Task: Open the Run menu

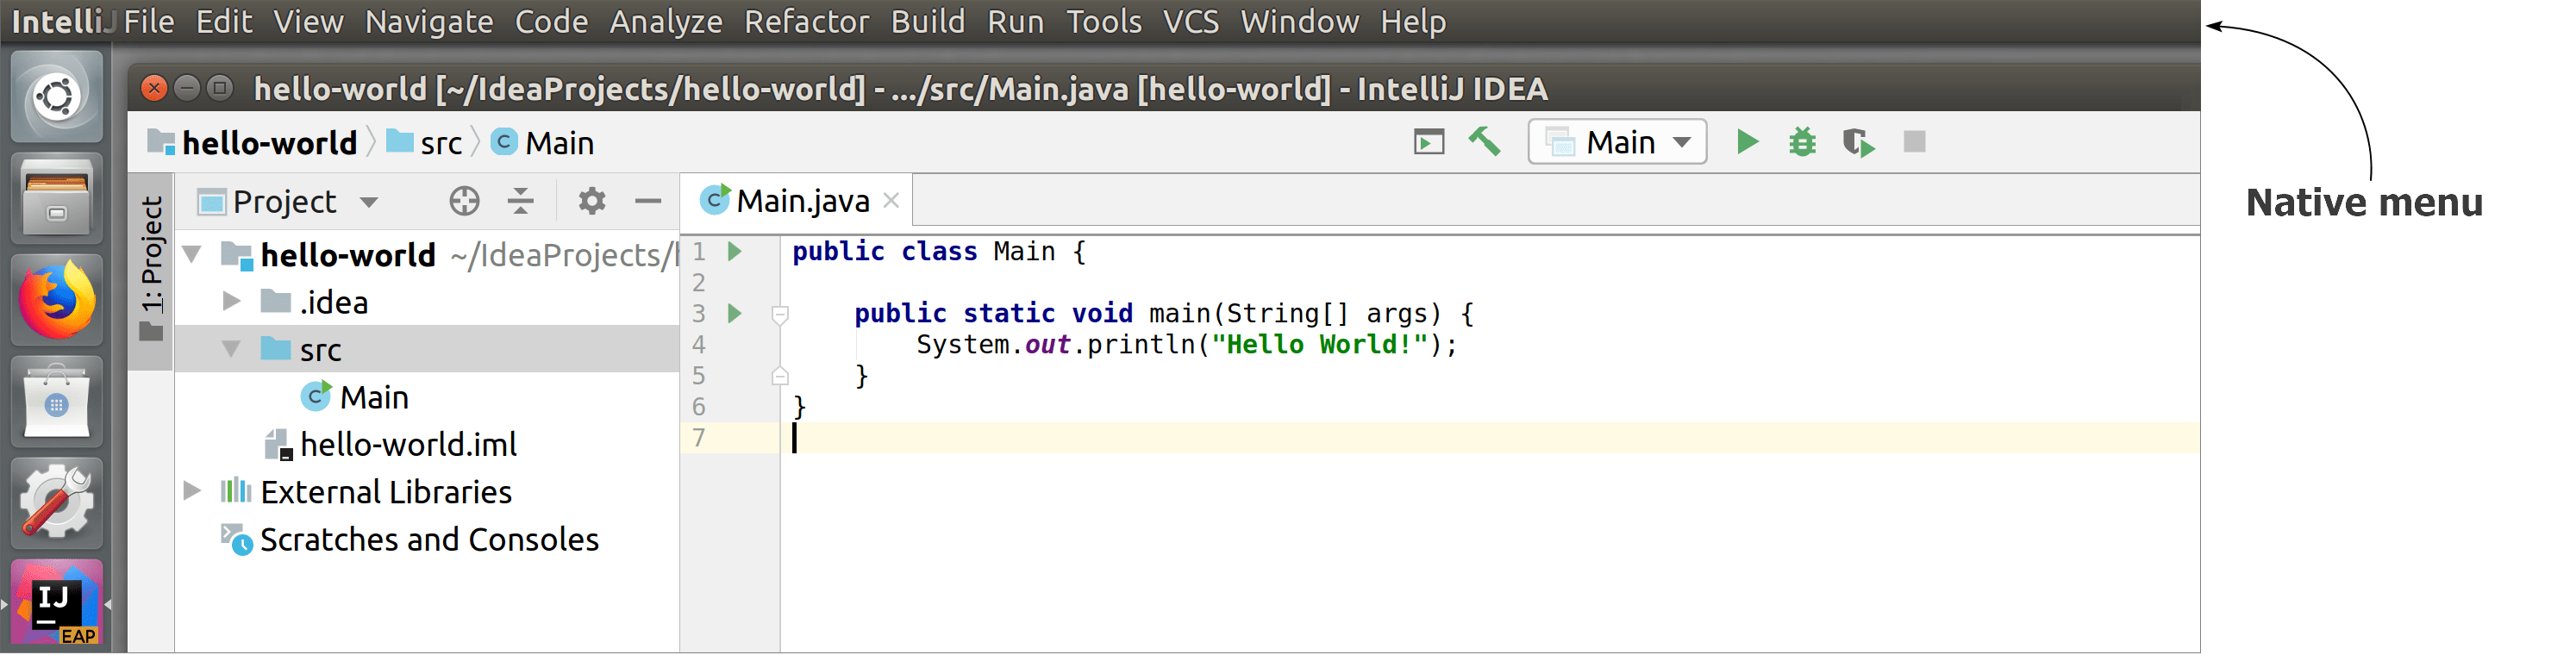Action: point(1015,21)
